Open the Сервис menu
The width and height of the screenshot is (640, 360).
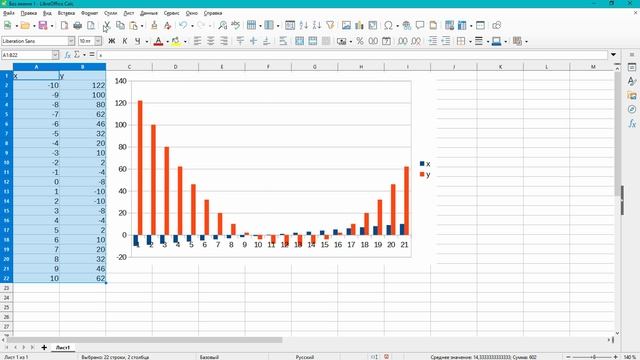tap(171, 13)
